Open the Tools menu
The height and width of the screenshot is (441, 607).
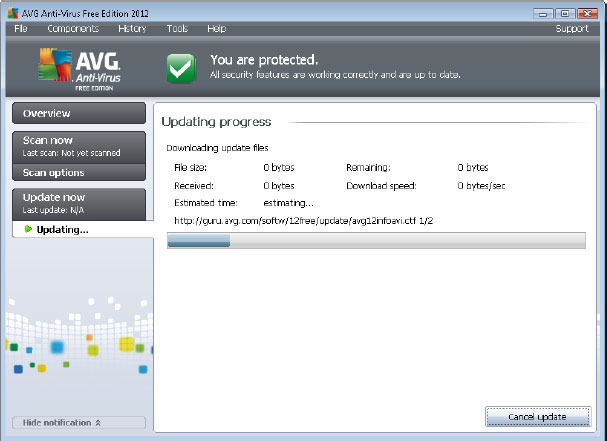tap(177, 29)
